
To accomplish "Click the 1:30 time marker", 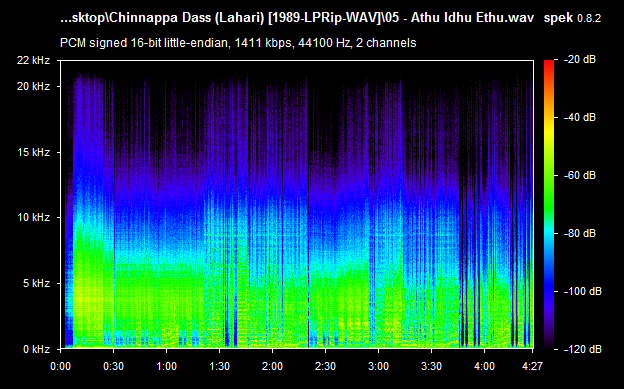I will [x=219, y=366].
